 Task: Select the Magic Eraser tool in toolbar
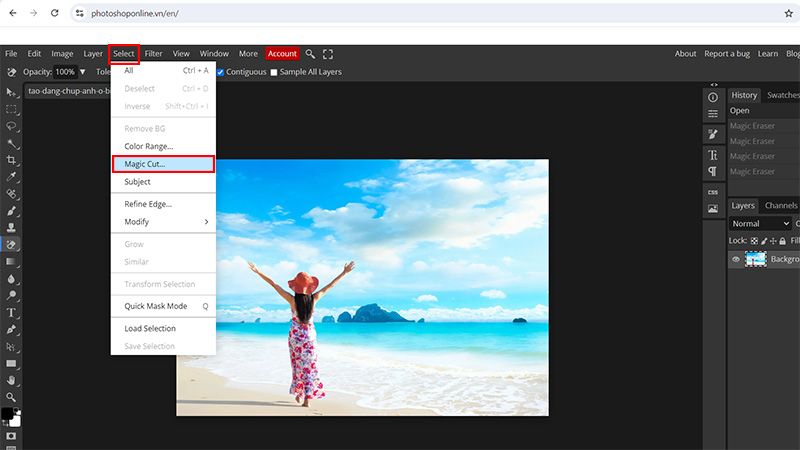pyautogui.click(x=11, y=244)
